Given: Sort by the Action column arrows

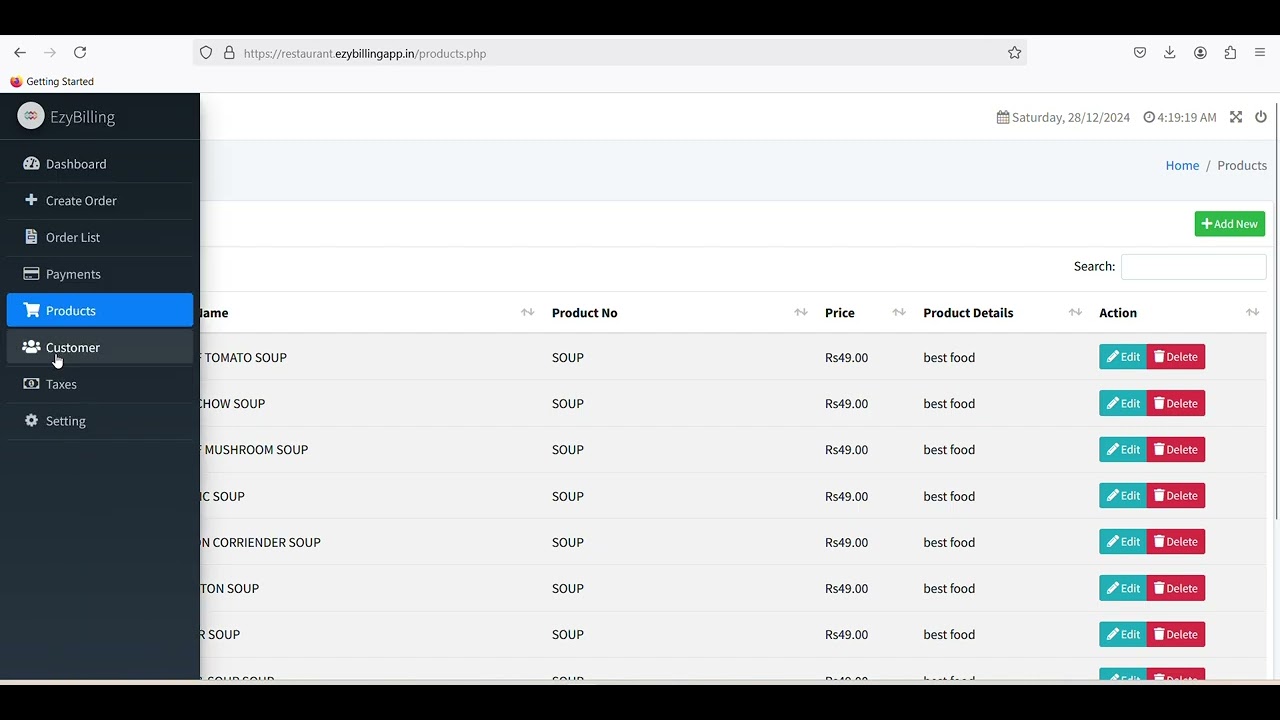Looking at the screenshot, I should (1252, 313).
